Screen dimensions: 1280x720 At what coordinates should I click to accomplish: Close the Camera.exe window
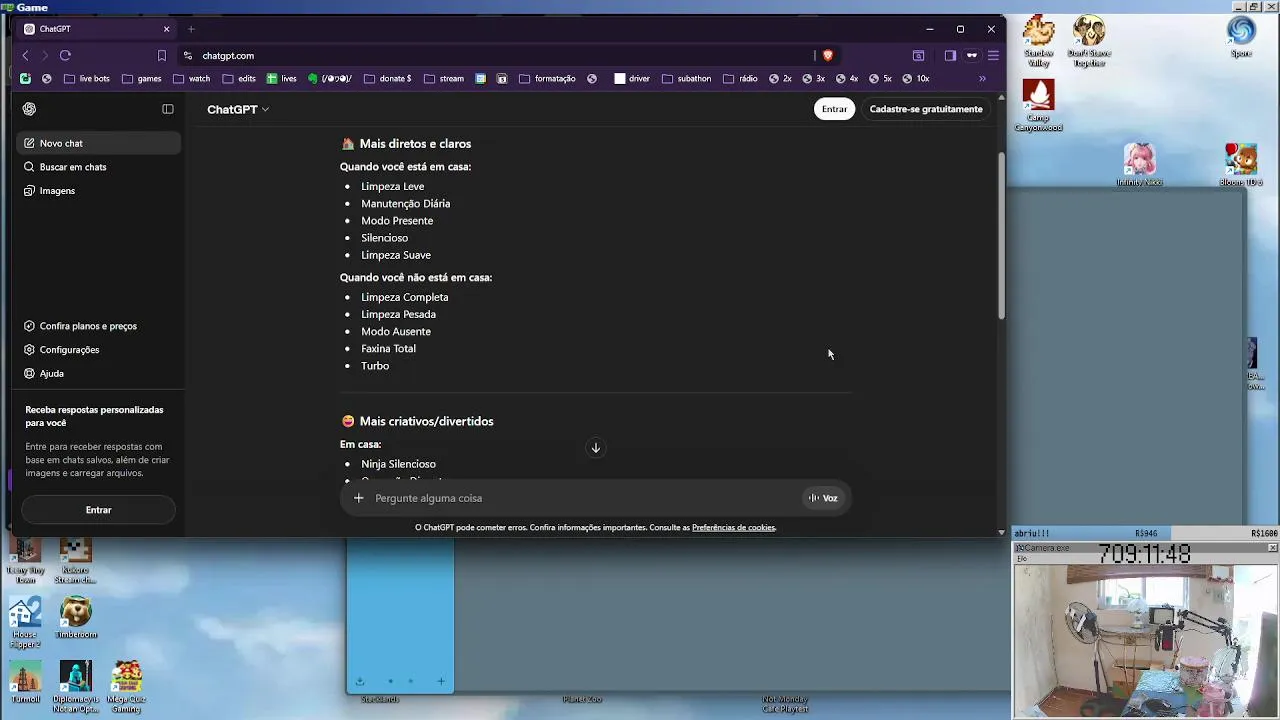1272,548
